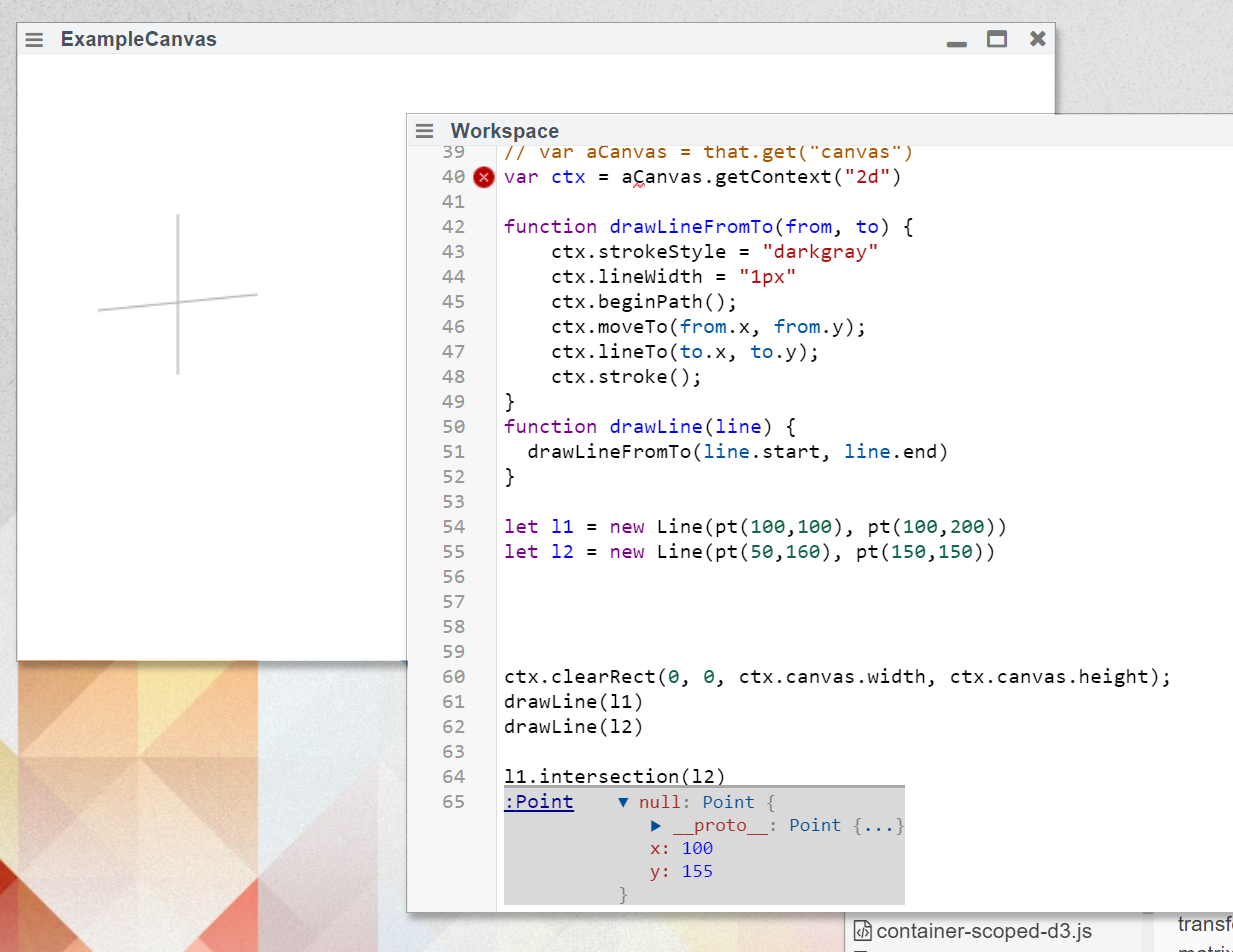Click line number 54 in the gutter
The width and height of the screenshot is (1233, 952).
point(453,527)
